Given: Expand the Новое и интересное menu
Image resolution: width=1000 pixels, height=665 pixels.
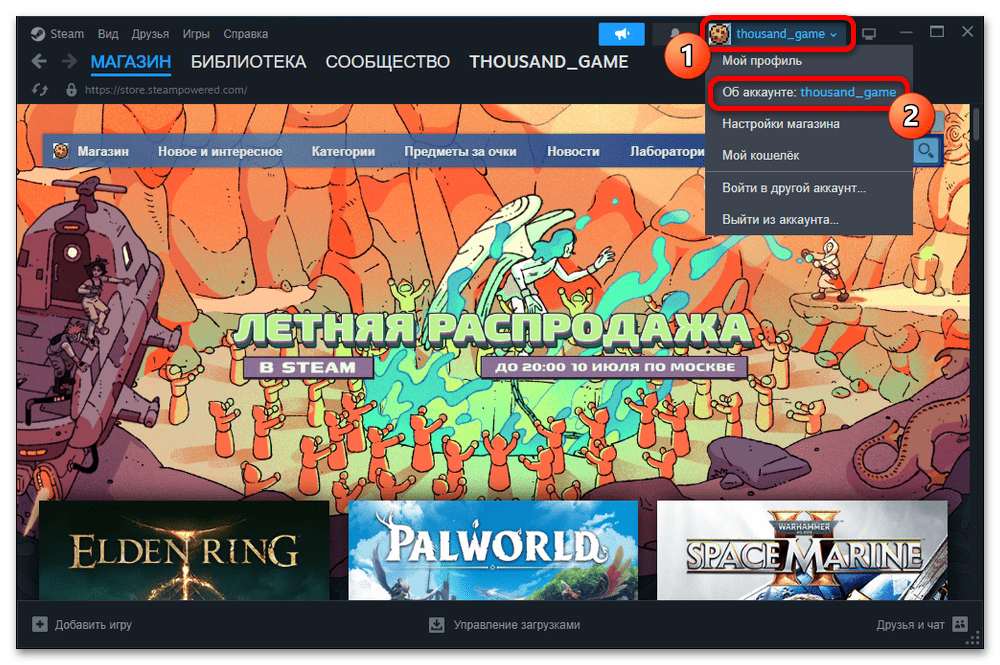Looking at the screenshot, I should [x=220, y=152].
